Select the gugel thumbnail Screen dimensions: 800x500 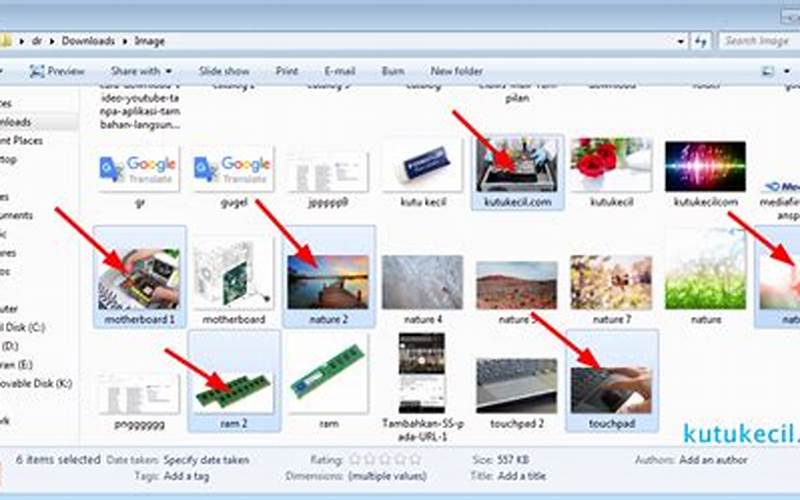coord(234,169)
